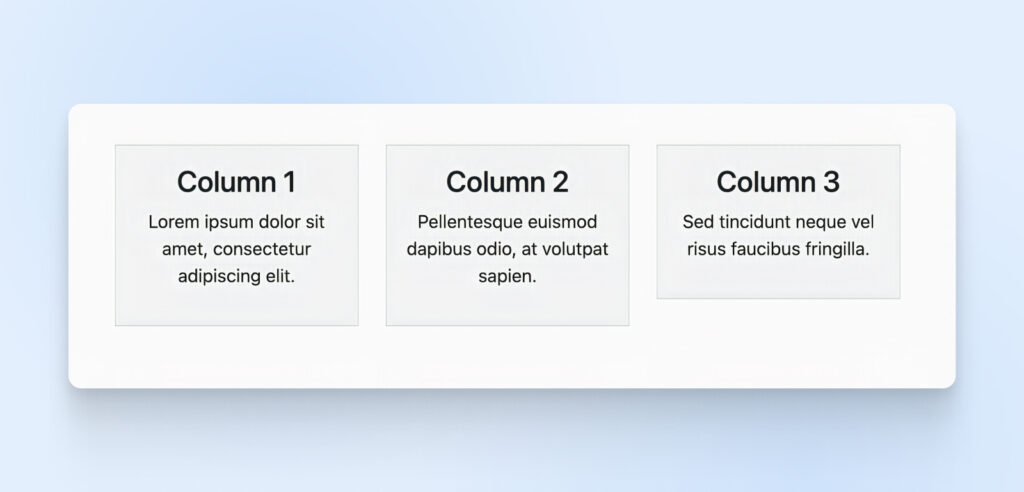Click the "Column 1" heading
1024x492 pixels.
tap(236, 183)
